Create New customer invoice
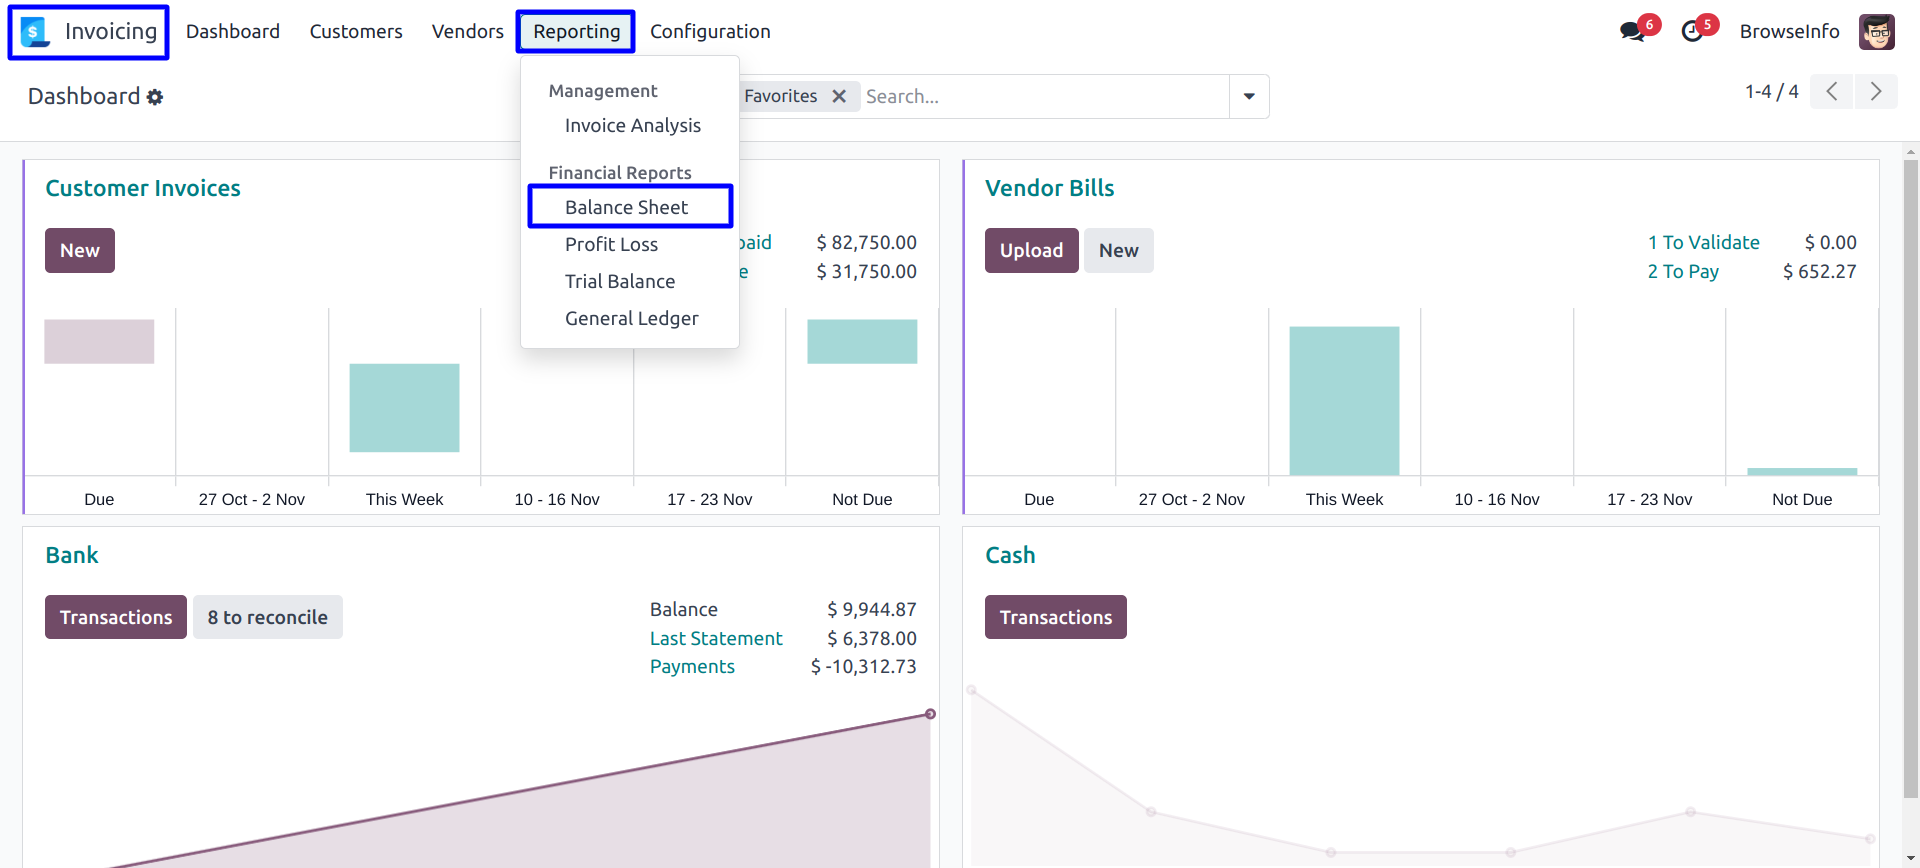Screen dimensions: 1920x868 80,250
